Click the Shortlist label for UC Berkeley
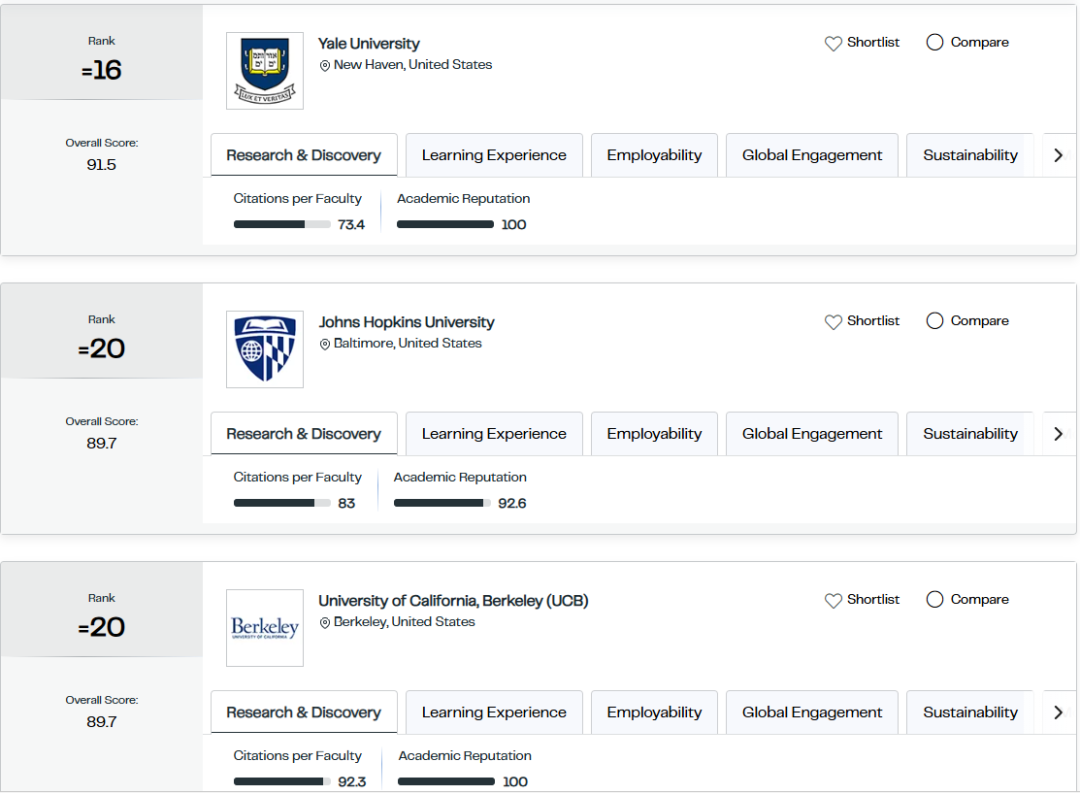Viewport: 1080px width, 795px height. pyautogui.click(x=873, y=599)
